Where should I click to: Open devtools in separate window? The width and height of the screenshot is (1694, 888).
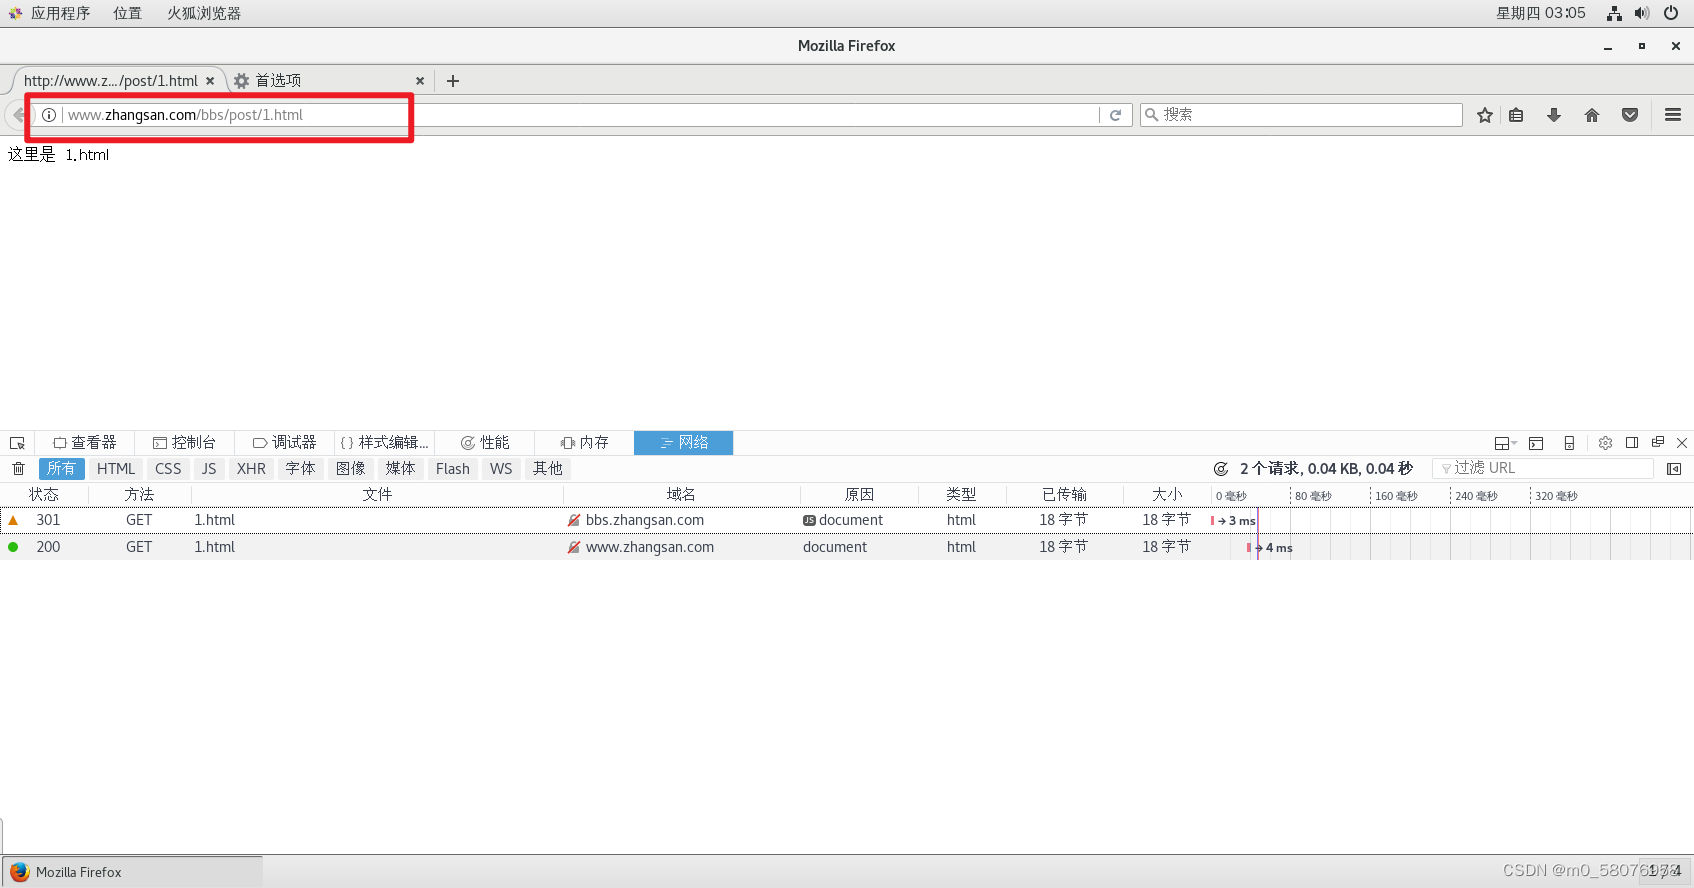[1658, 443]
